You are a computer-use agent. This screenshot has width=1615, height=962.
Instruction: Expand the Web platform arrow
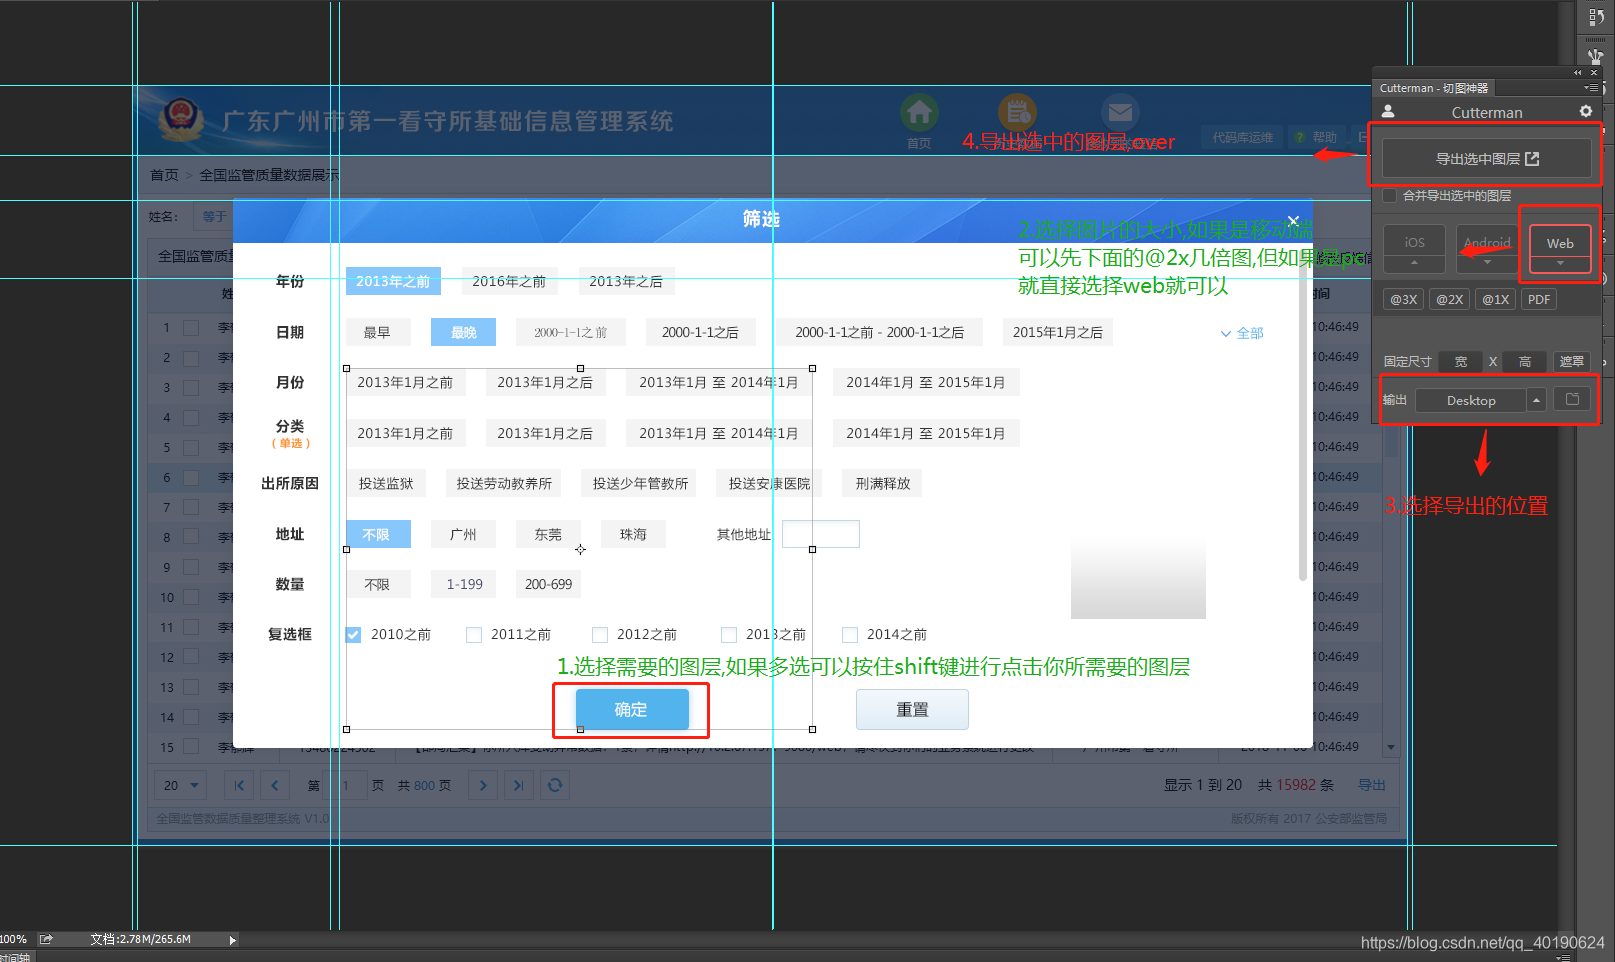[x=1560, y=263]
